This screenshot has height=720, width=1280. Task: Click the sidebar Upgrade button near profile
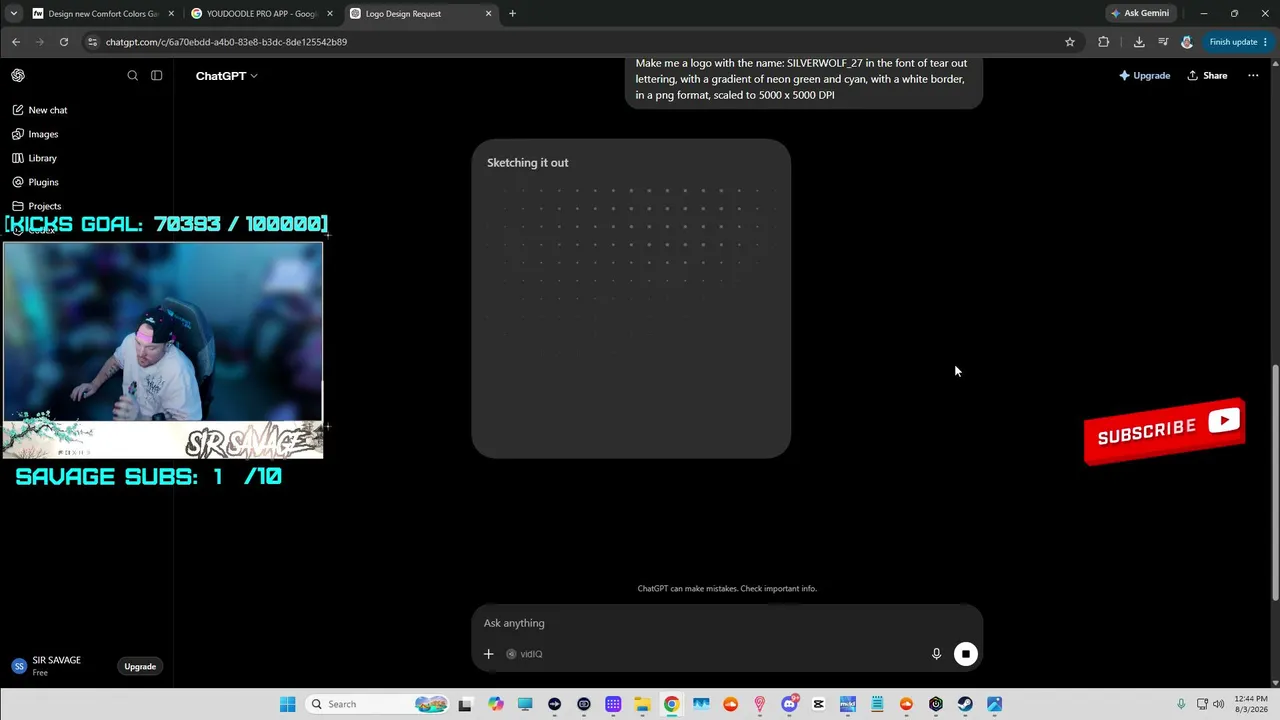140,667
